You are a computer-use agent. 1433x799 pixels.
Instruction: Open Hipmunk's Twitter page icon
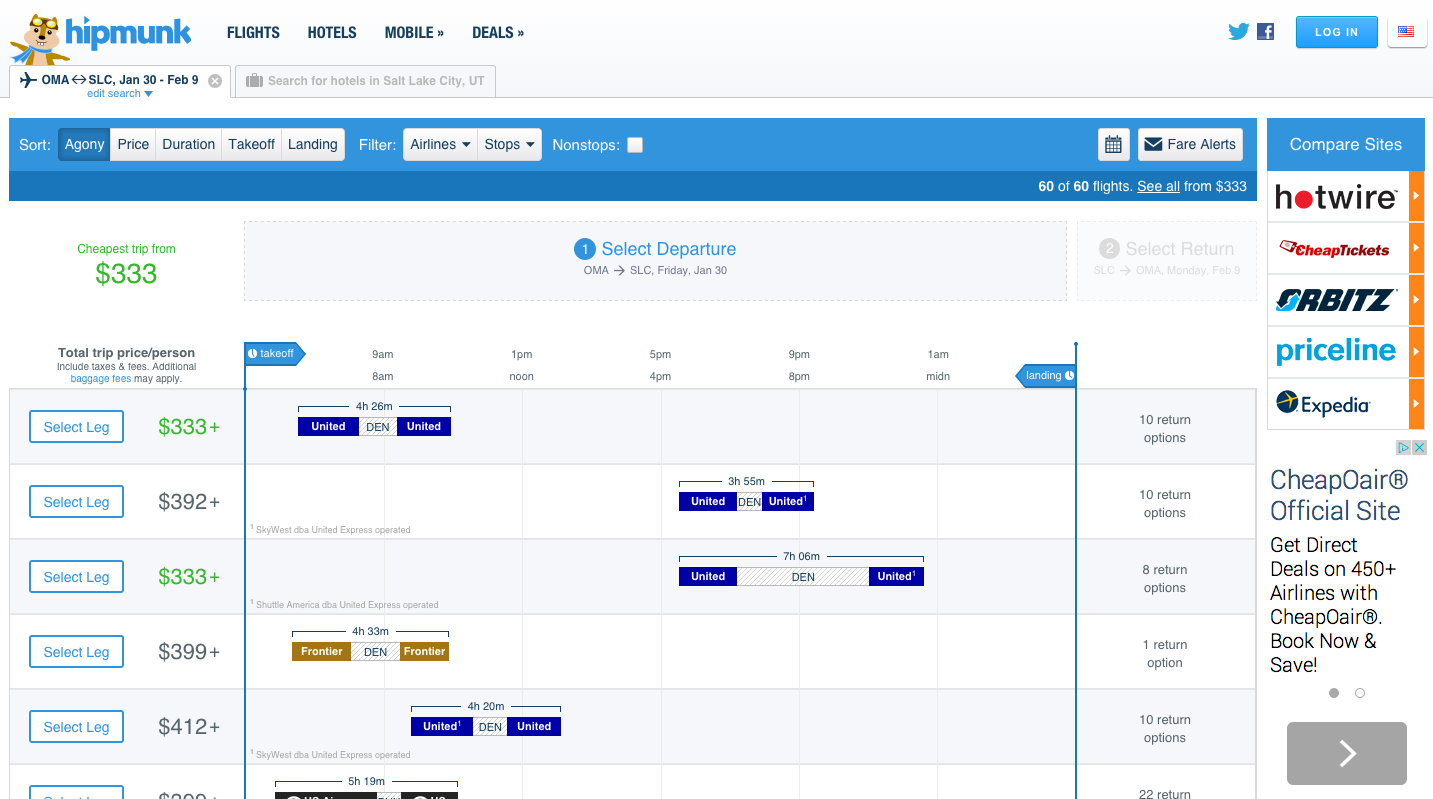(1239, 31)
